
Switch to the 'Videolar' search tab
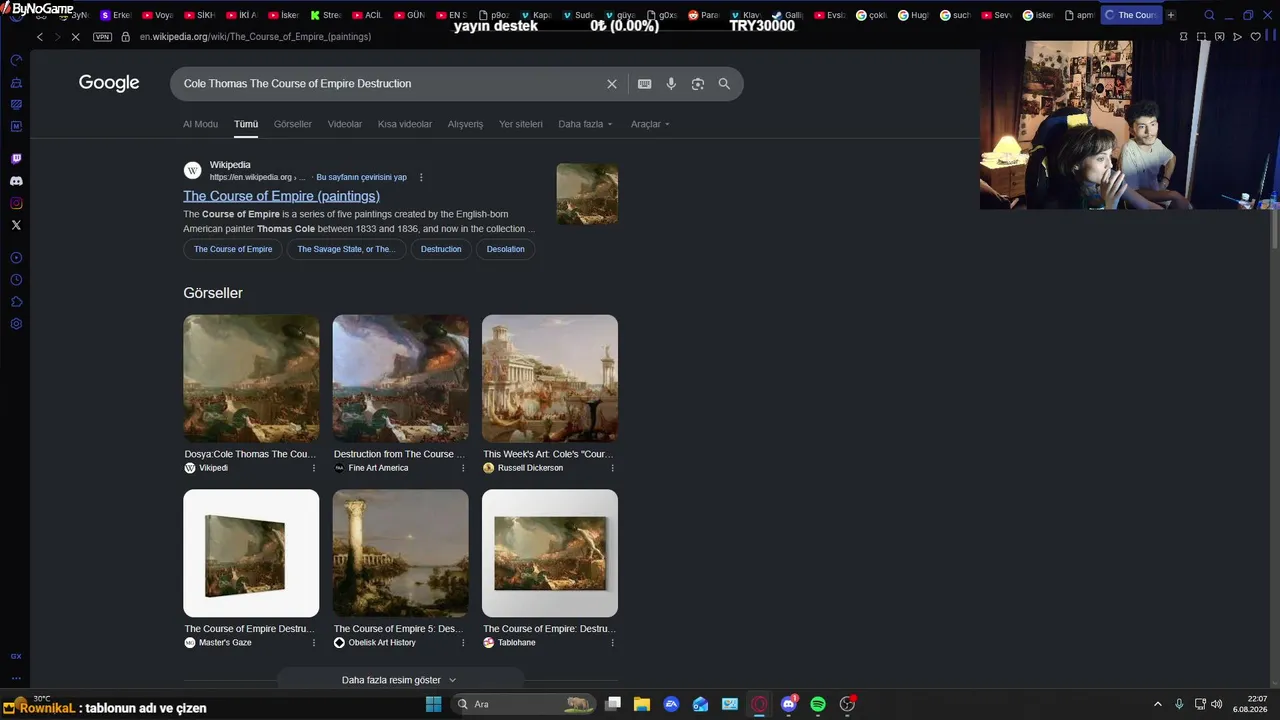click(345, 124)
